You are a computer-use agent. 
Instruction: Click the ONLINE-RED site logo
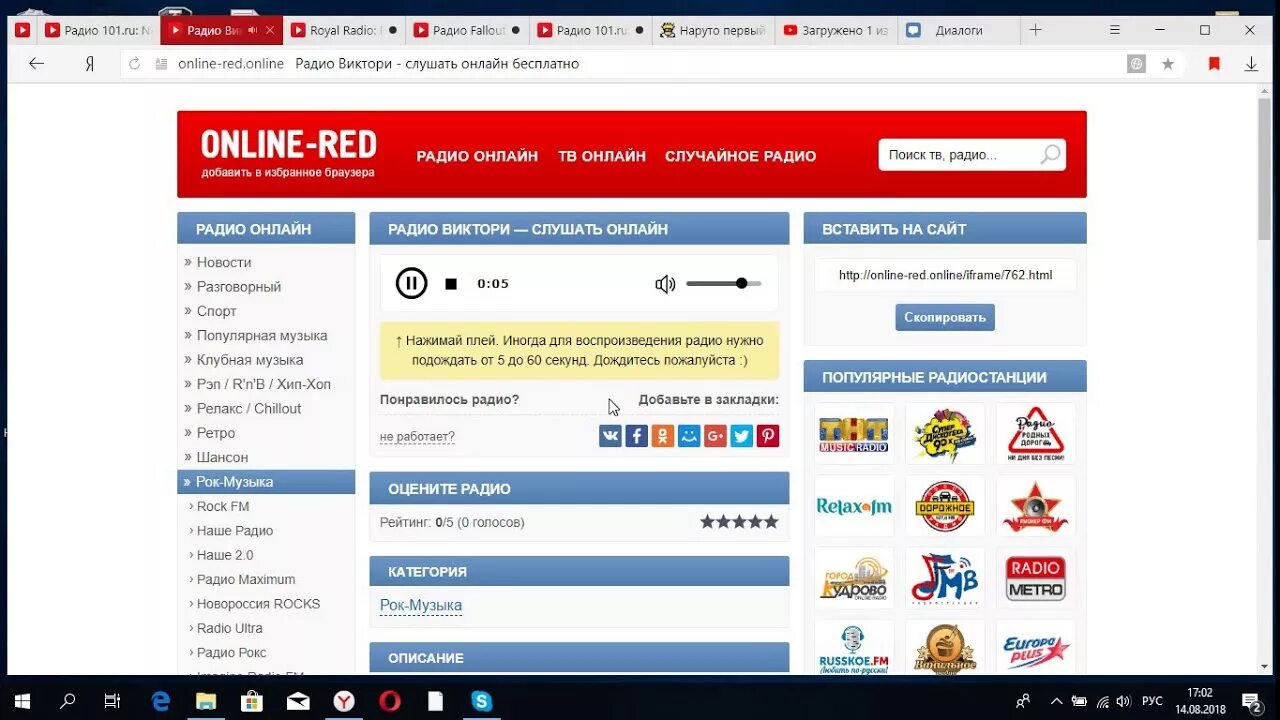click(x=289, y=145)
